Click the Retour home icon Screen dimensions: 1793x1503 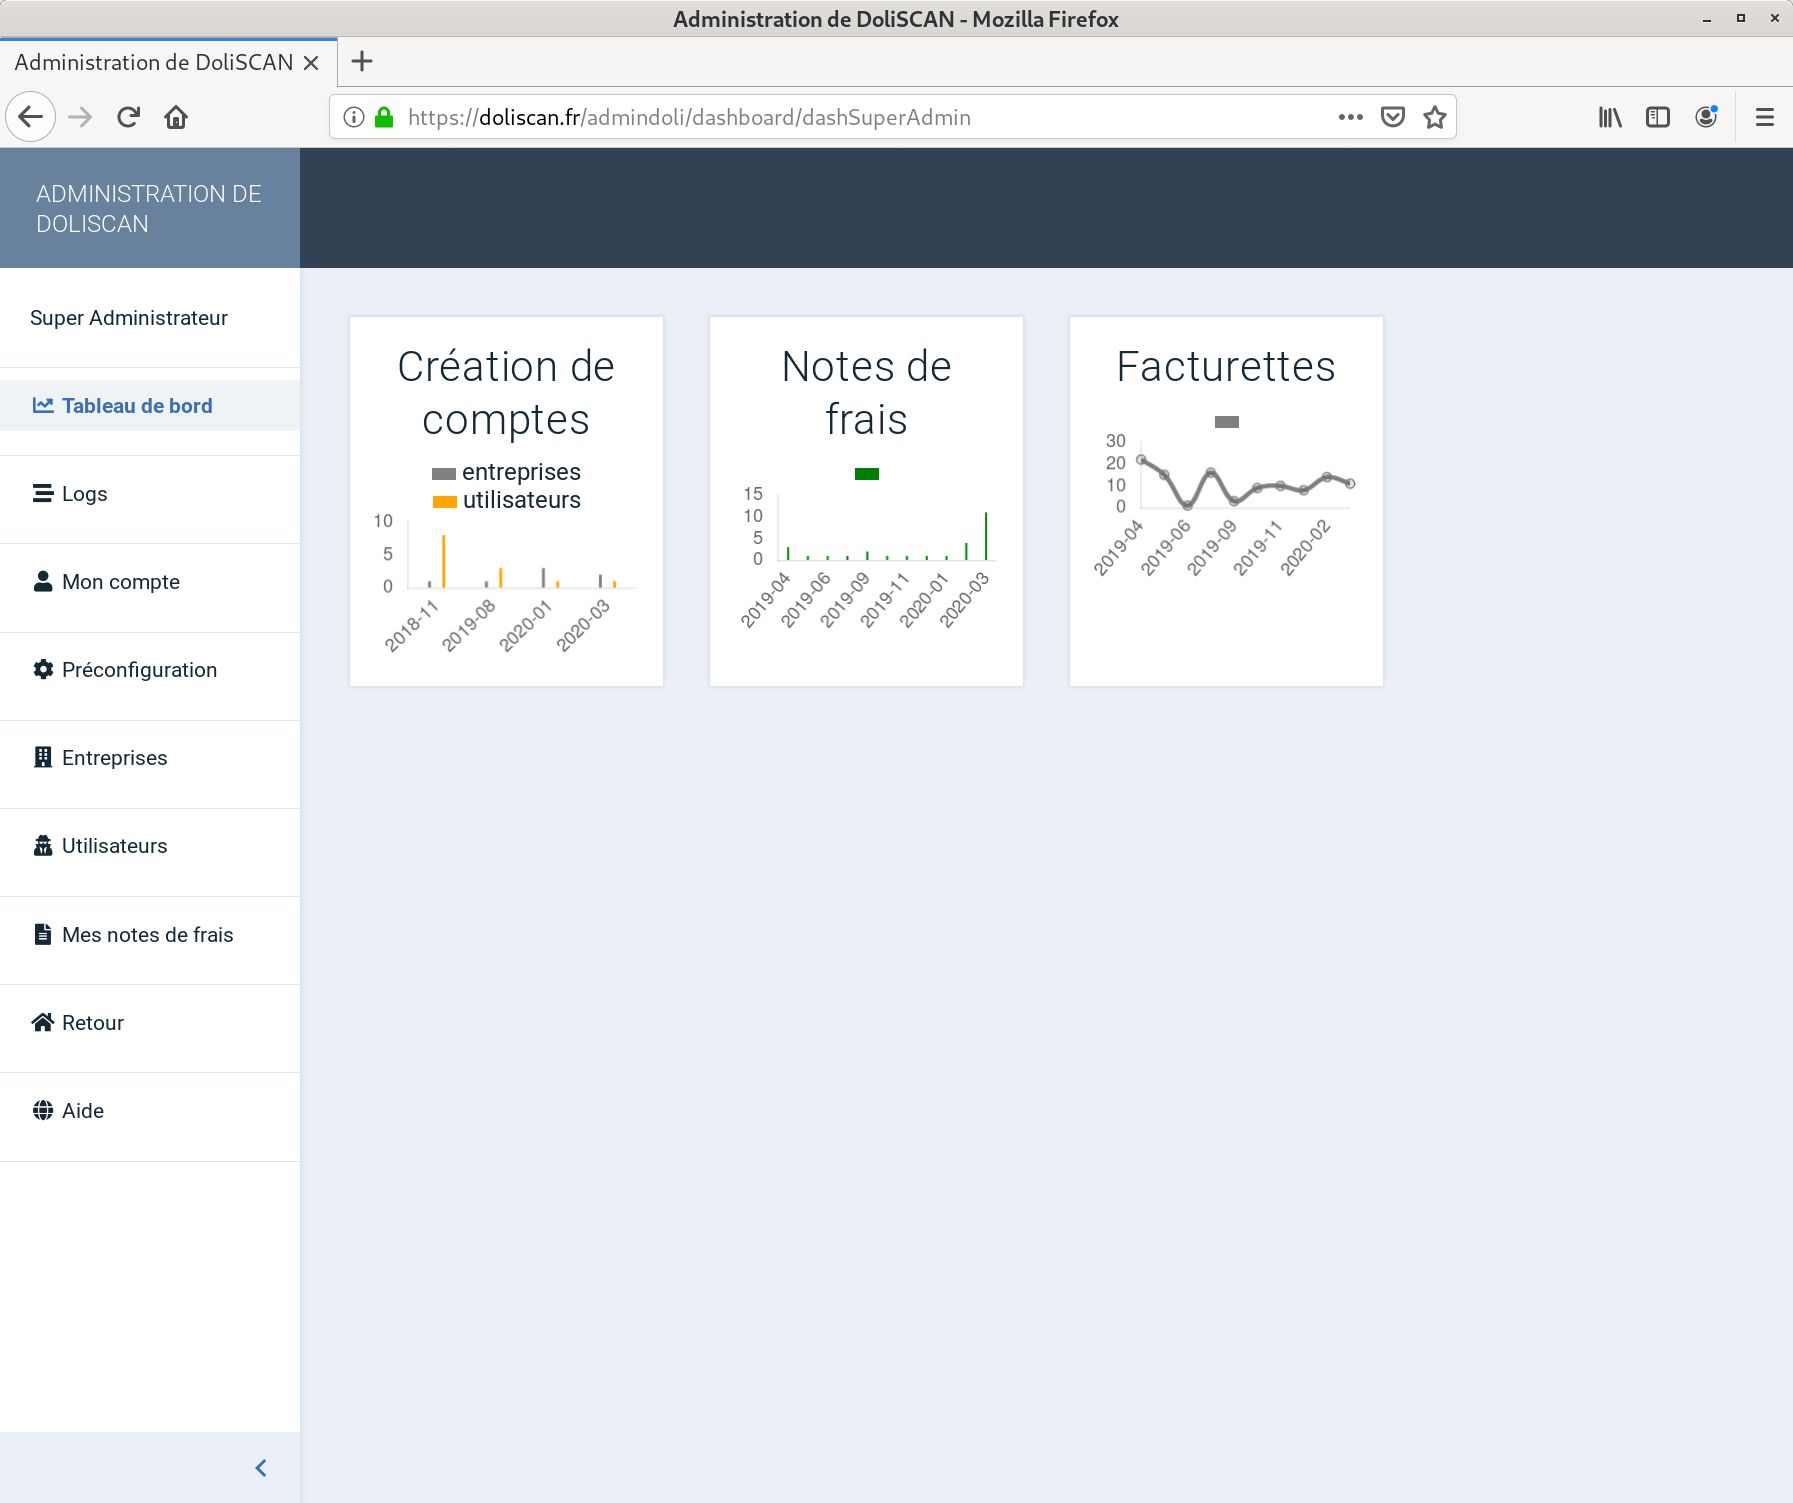point(43,1023)
